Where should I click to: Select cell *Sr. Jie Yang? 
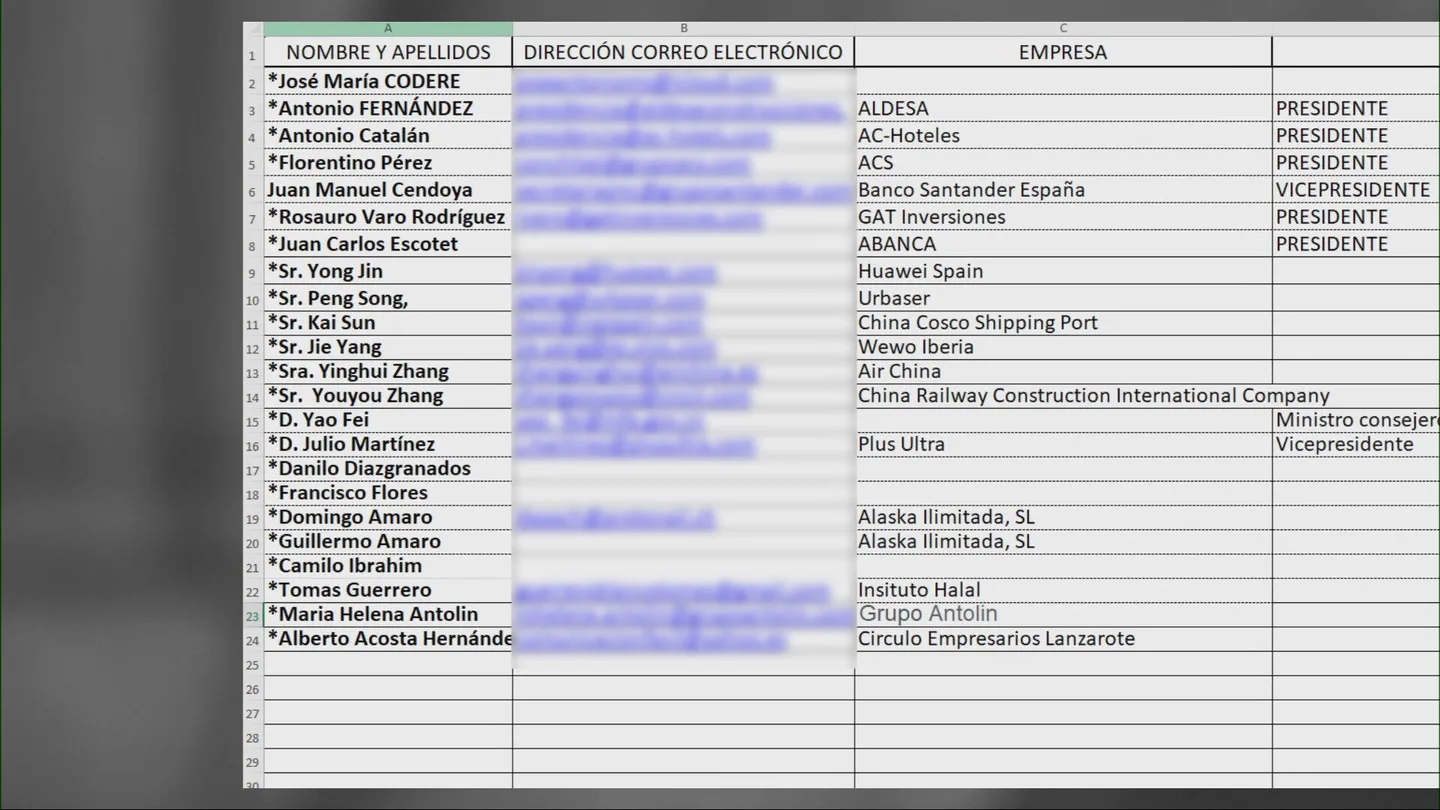tap(388, 346)
